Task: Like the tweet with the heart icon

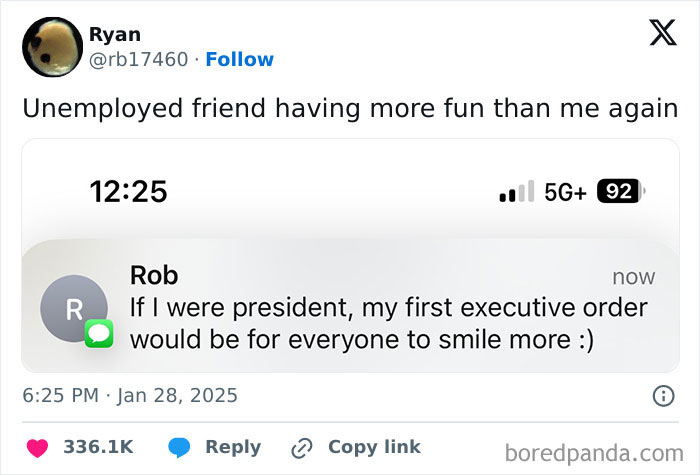Action: [36, 447]
